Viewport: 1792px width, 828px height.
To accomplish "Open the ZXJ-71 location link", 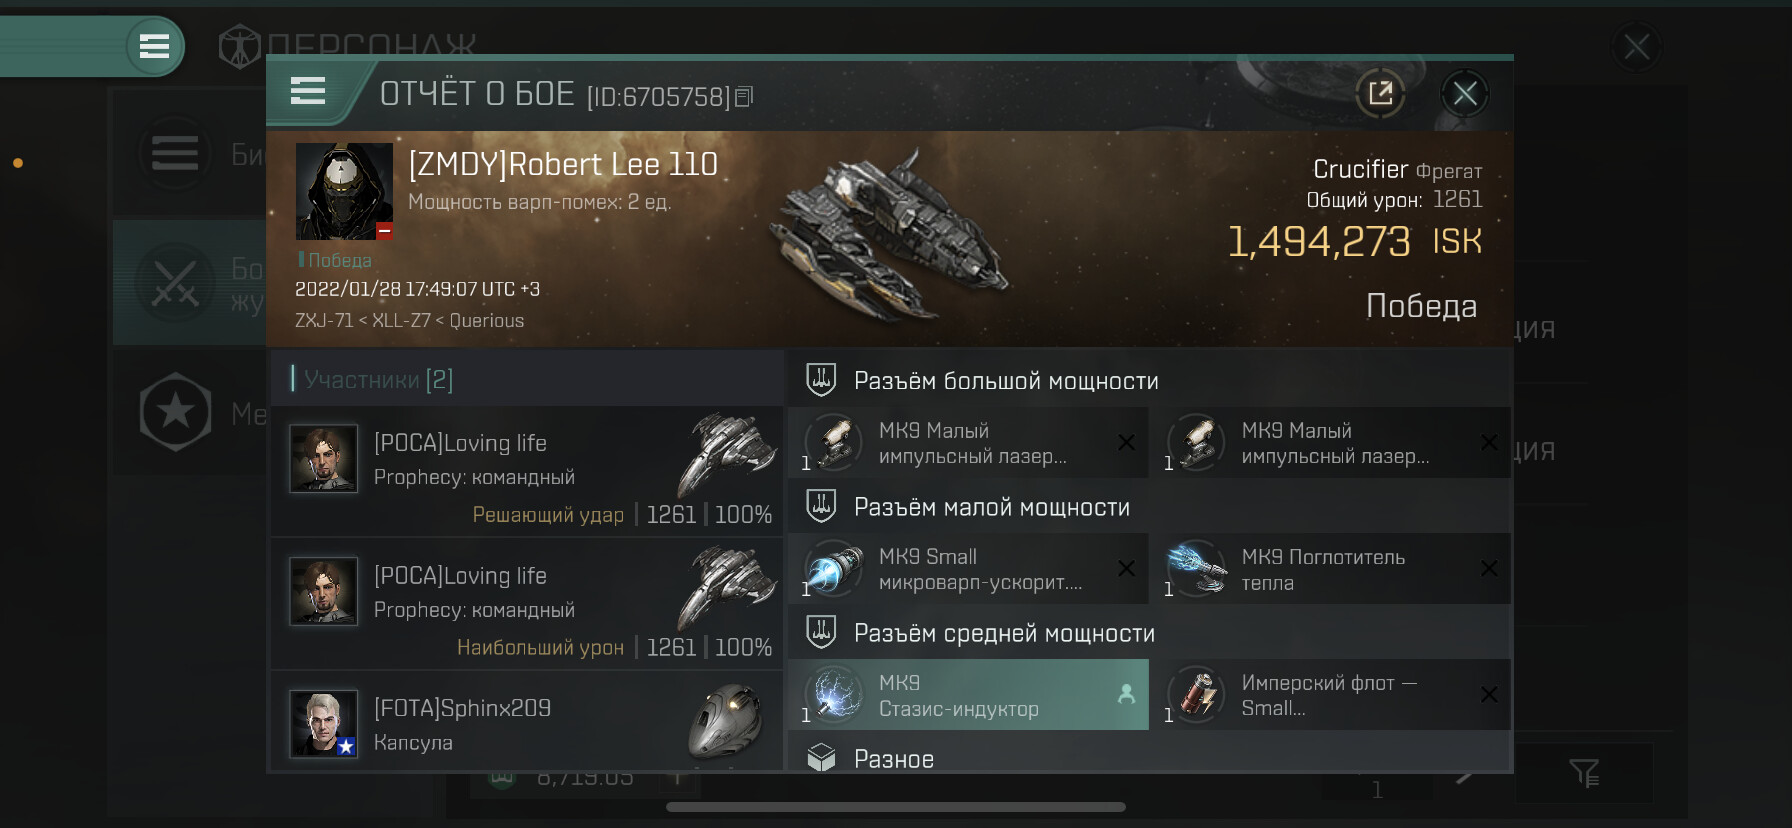I will [324, 321].
